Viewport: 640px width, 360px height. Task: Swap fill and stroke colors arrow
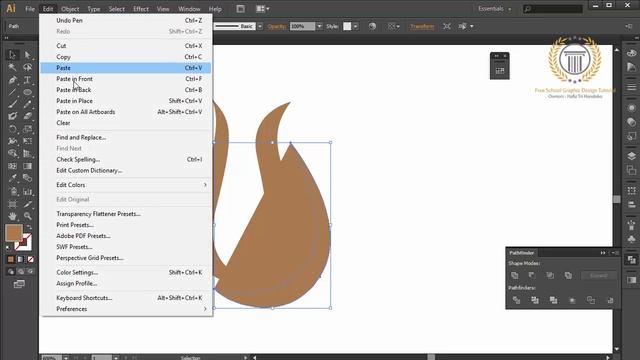[x=29, y=227]
